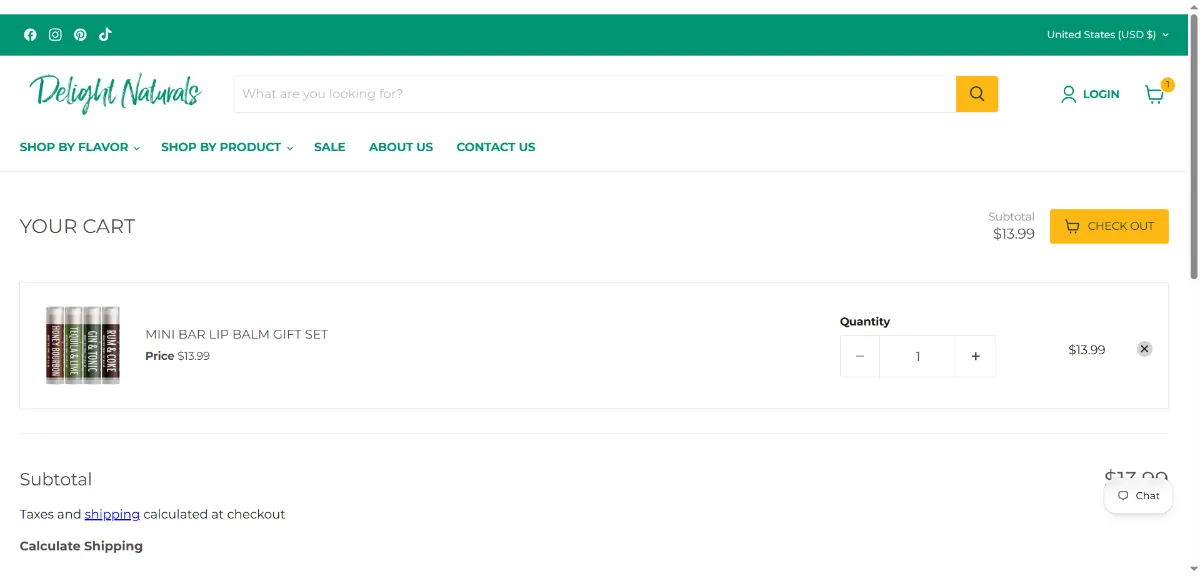Click the search magnifier button
The height and width of the screenshot is (576, 1200).
click(977, 94)
